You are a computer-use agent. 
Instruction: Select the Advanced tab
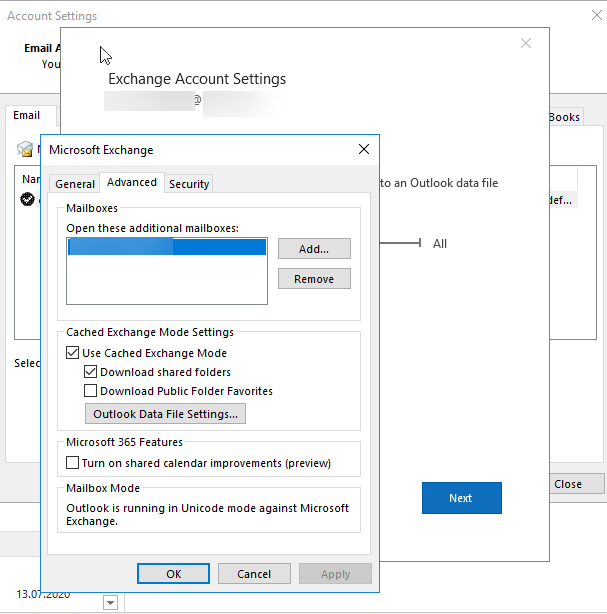coord(132,182)
